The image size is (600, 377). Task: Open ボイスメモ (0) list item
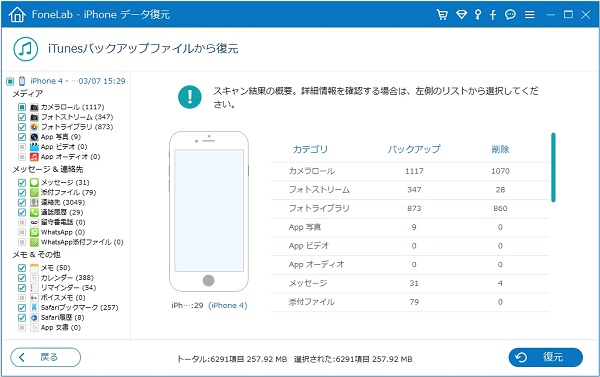click(x=63, y=298)
